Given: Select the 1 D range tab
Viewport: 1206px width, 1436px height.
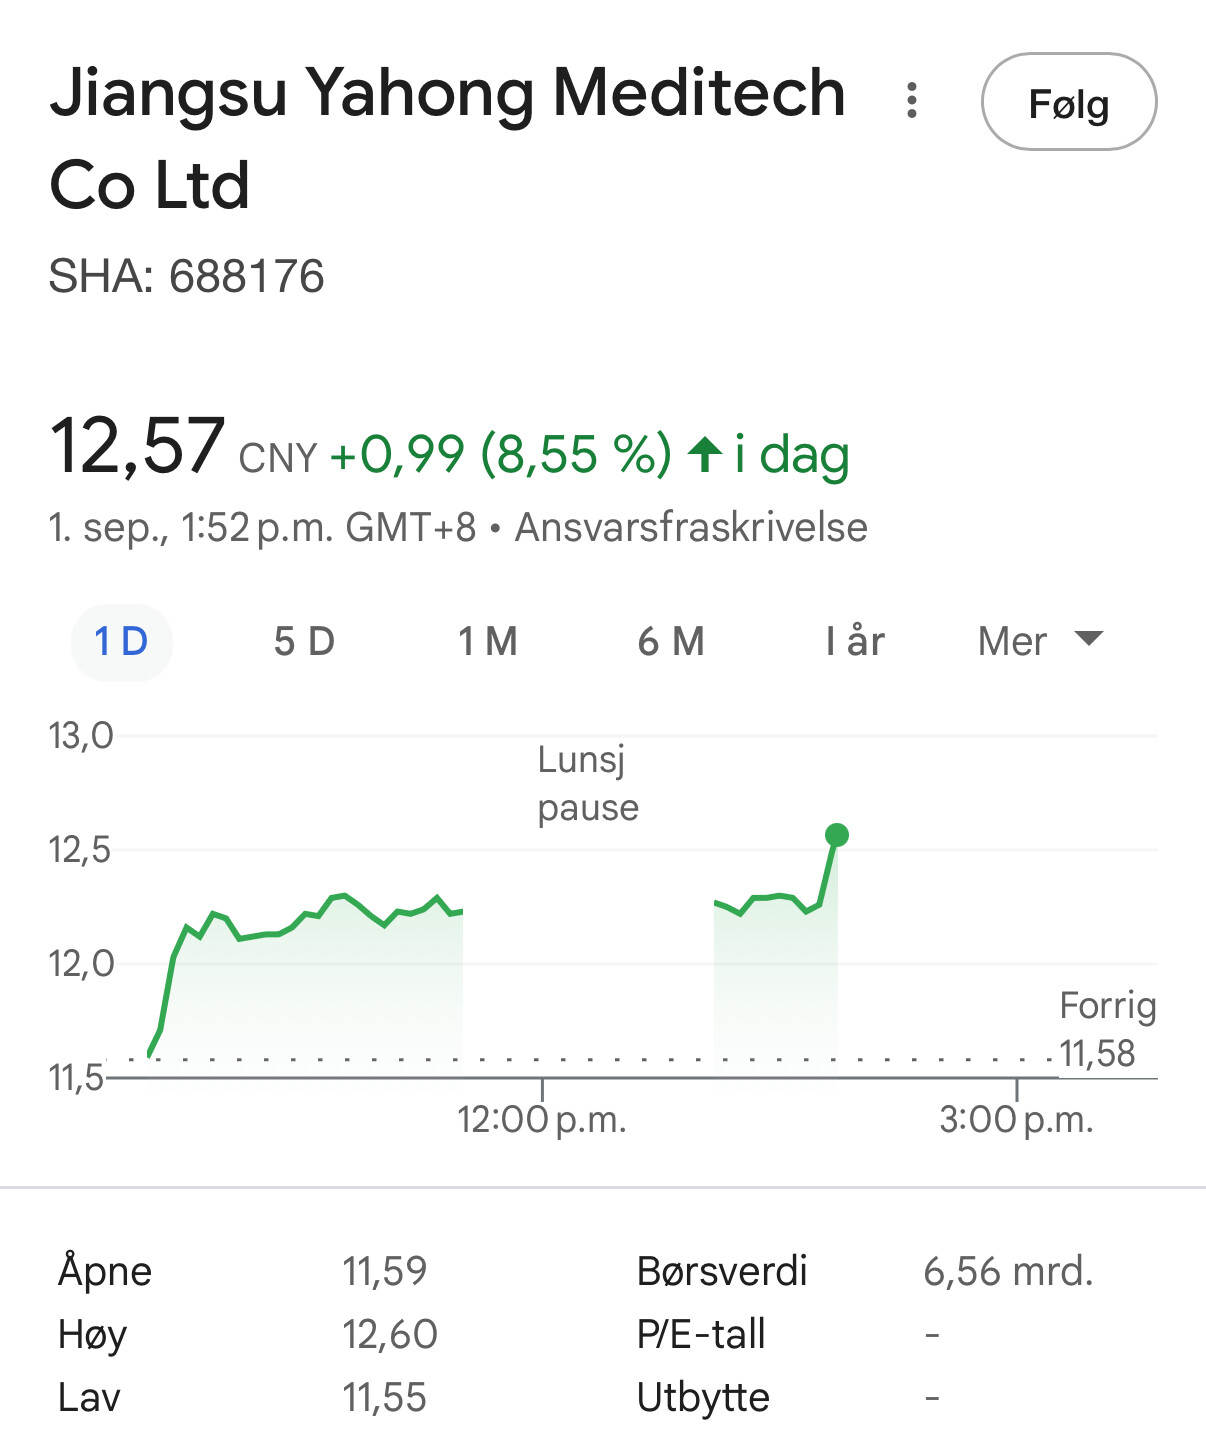Looking at the screenshot, I should (121, 642).
